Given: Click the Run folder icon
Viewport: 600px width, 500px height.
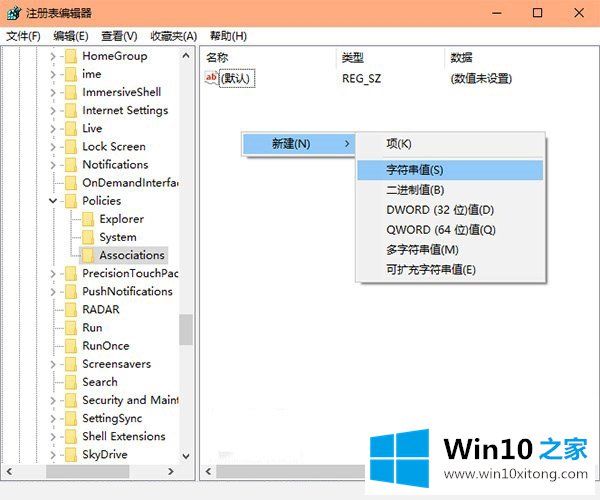Looking at the screenshot, I should click(x=71, y=328).
